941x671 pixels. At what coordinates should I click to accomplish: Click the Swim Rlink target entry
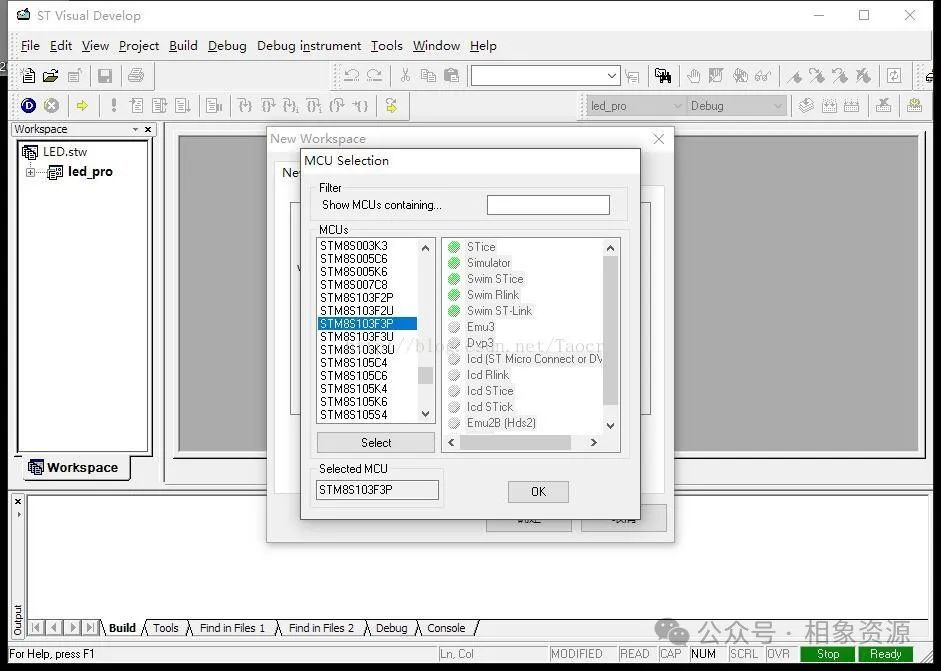(x=493, y=295)
